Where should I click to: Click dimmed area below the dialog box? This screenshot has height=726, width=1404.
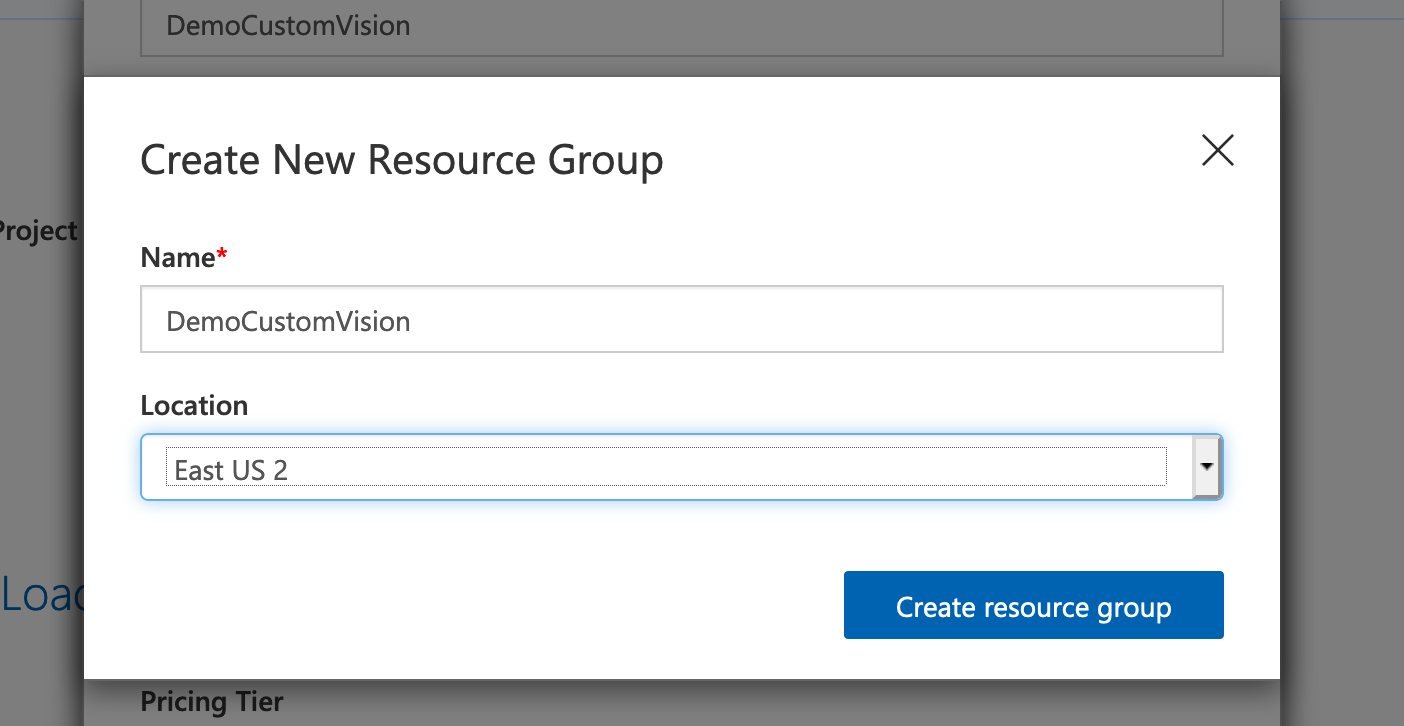point(700,704)
